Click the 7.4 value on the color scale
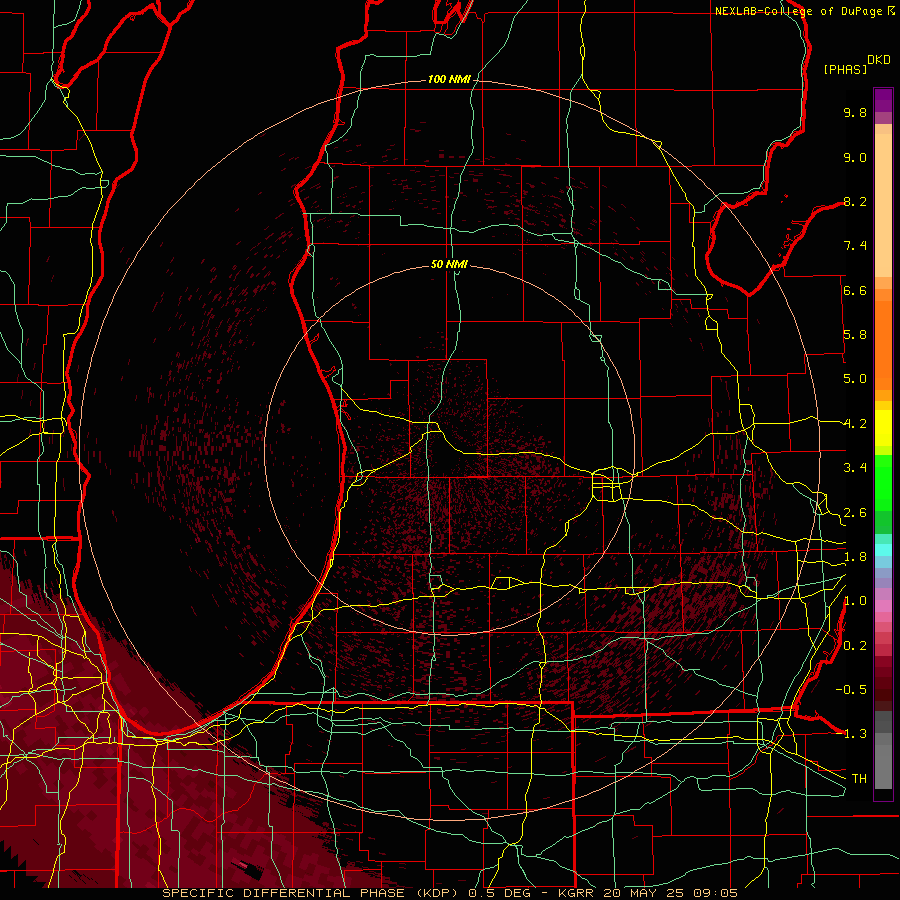 (x=855, y=246)
